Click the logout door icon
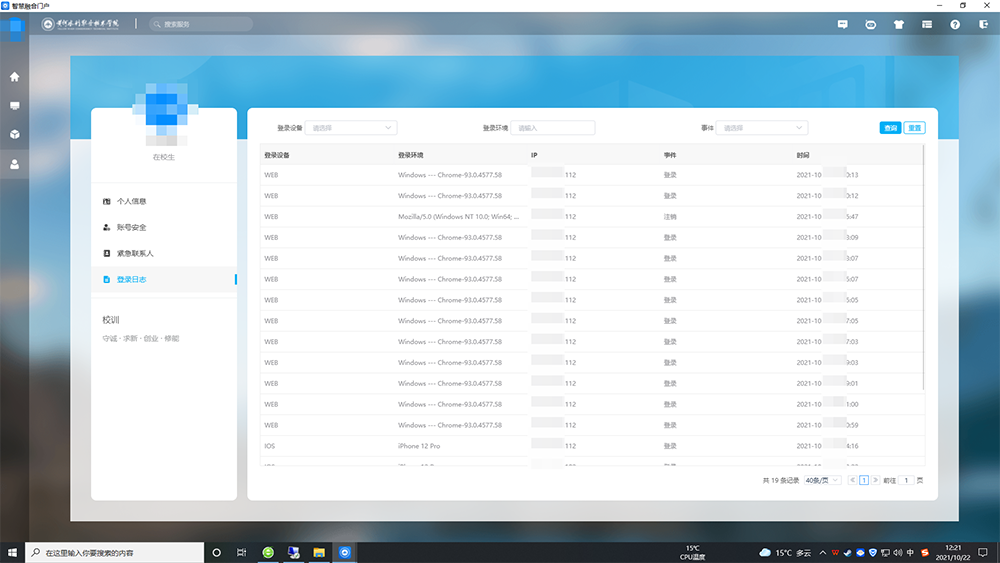This screenshot has width=1000, height=563. point(982,24)
